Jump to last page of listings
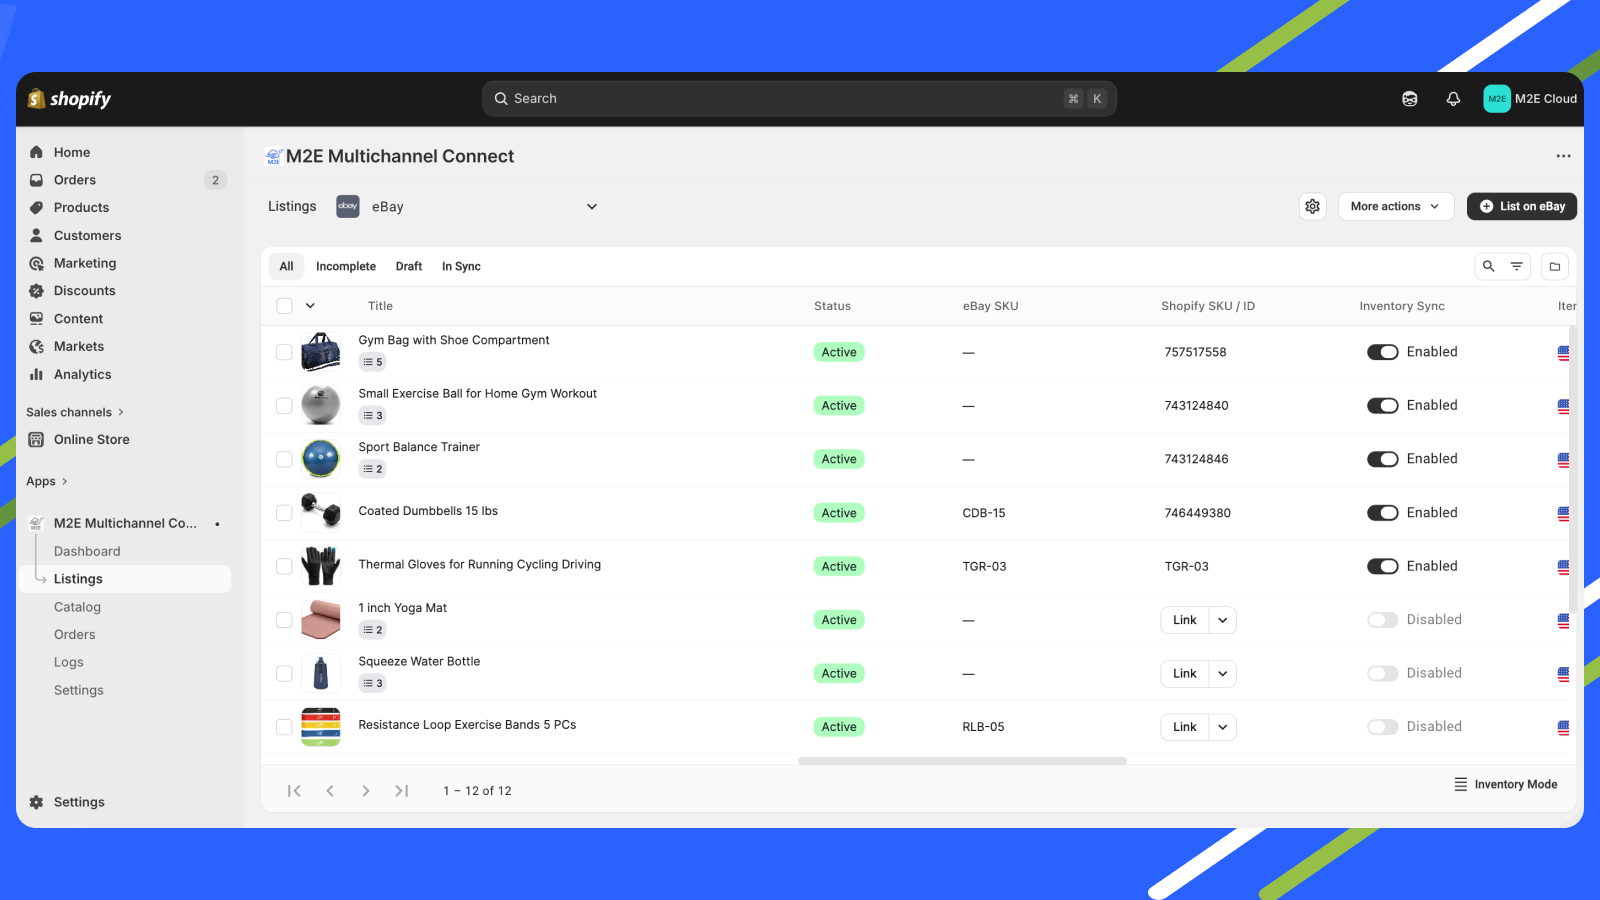 pyautogui.click(x=402, y=791)
